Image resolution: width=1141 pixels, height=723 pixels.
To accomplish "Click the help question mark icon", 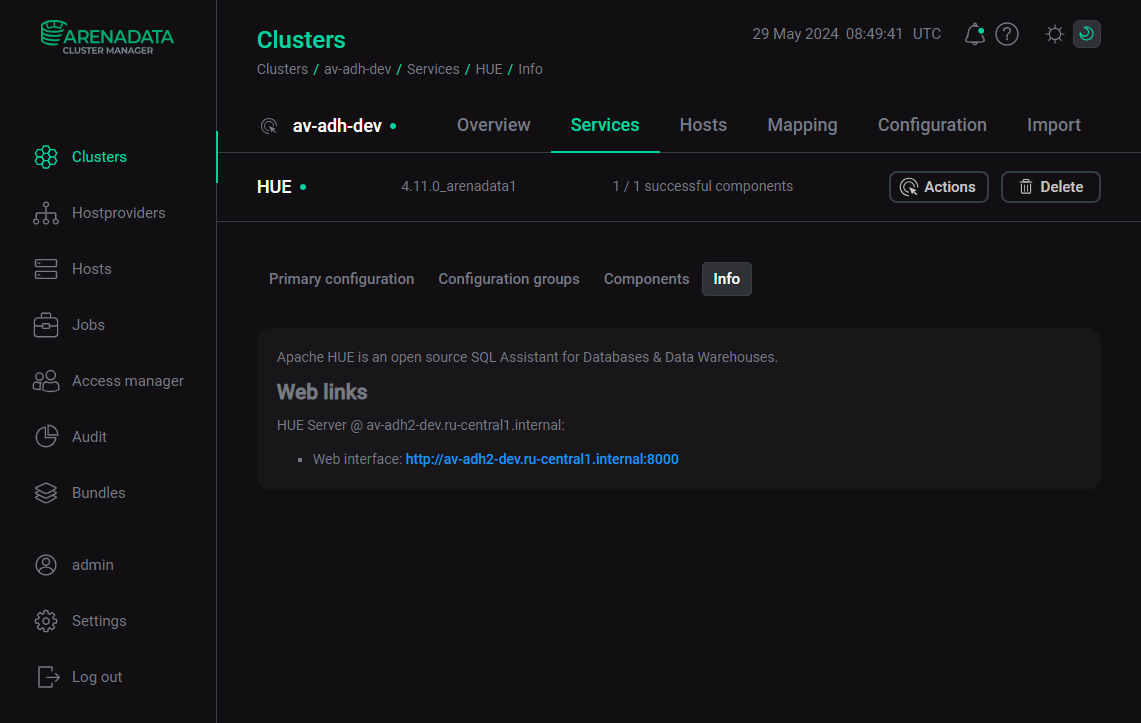I will click(1007, 35).
